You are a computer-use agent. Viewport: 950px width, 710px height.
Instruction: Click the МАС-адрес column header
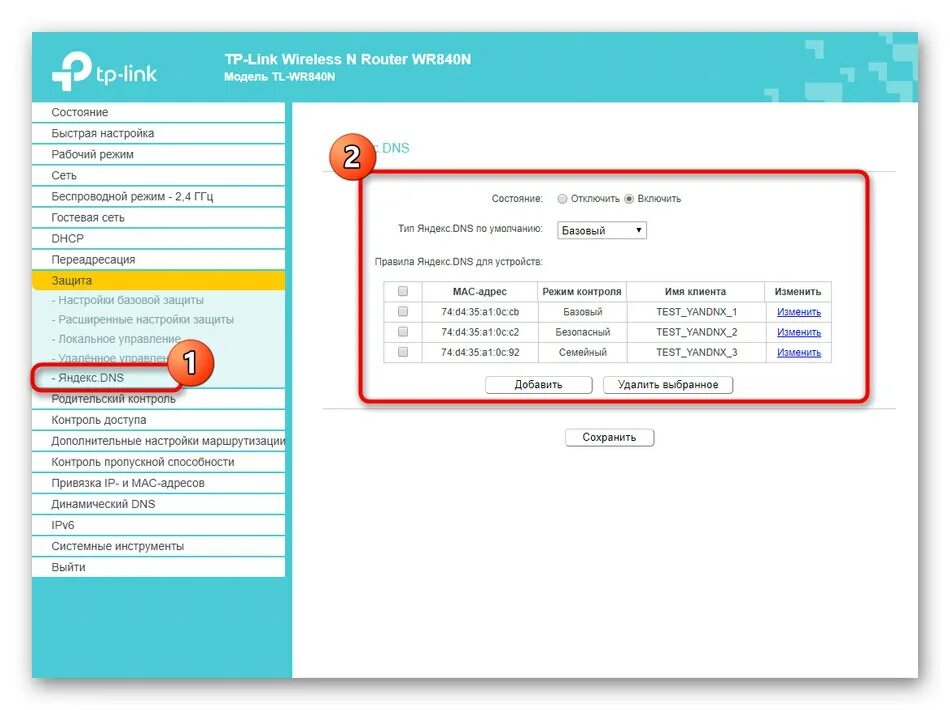pyautogui.click(x=480, y=291)
